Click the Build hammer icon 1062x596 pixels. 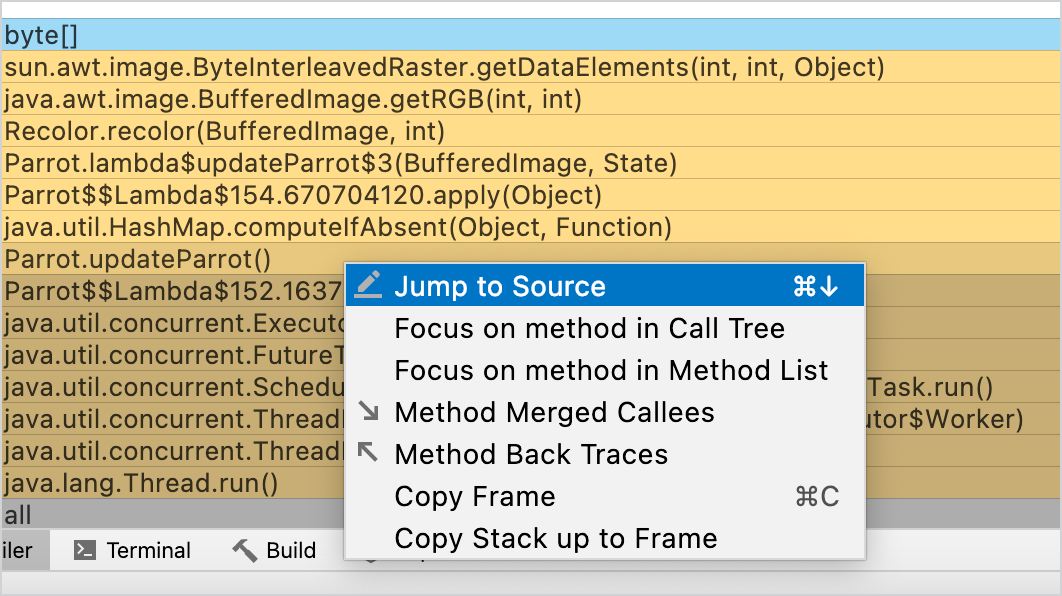pyautogui.click(x=245, y=550)
